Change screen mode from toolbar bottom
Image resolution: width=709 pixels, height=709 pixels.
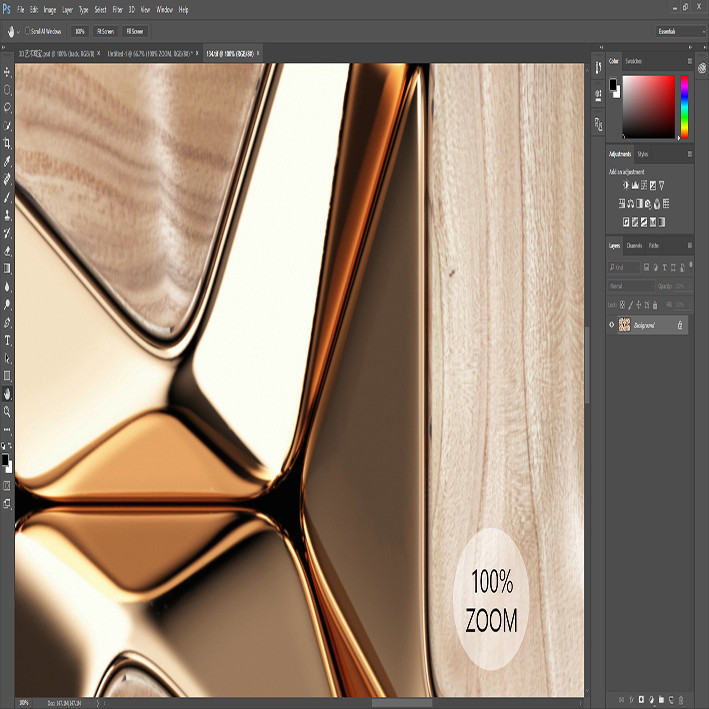(x=7, y=503)
